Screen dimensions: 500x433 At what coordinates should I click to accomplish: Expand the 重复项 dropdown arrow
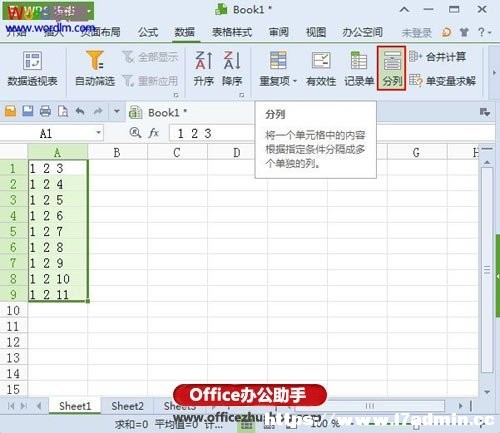(x=295, y=81)
